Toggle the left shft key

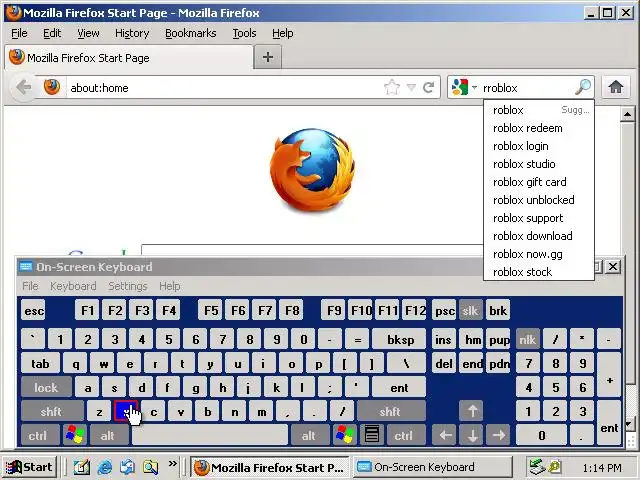(x=51, y=411)
